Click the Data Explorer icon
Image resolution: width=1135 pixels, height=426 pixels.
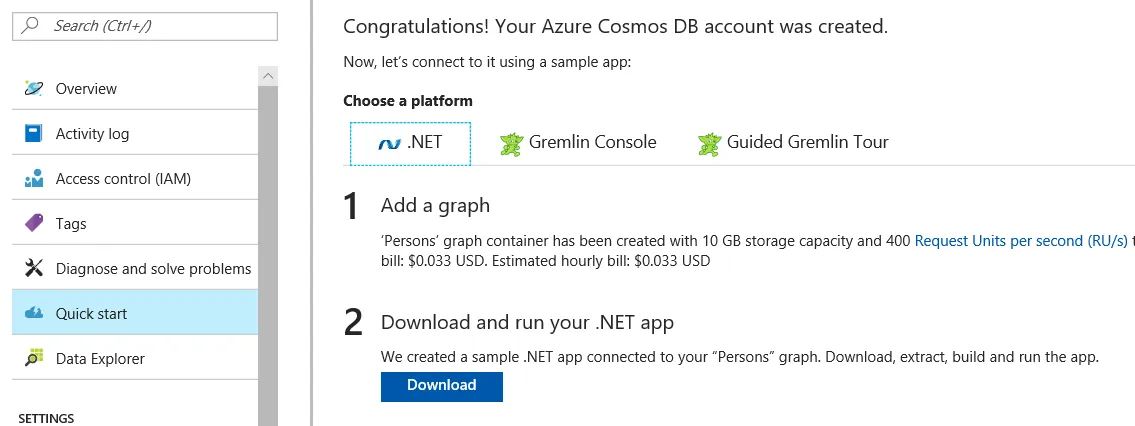pos(34,358)
